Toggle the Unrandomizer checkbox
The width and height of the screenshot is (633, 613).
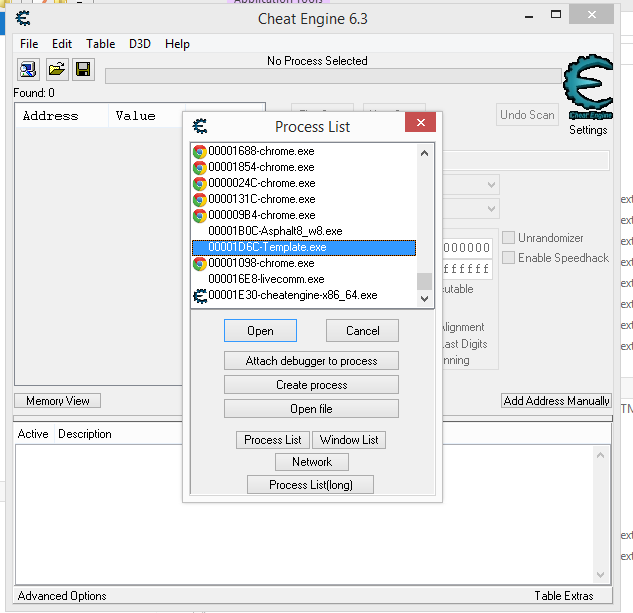click(508, 237)
